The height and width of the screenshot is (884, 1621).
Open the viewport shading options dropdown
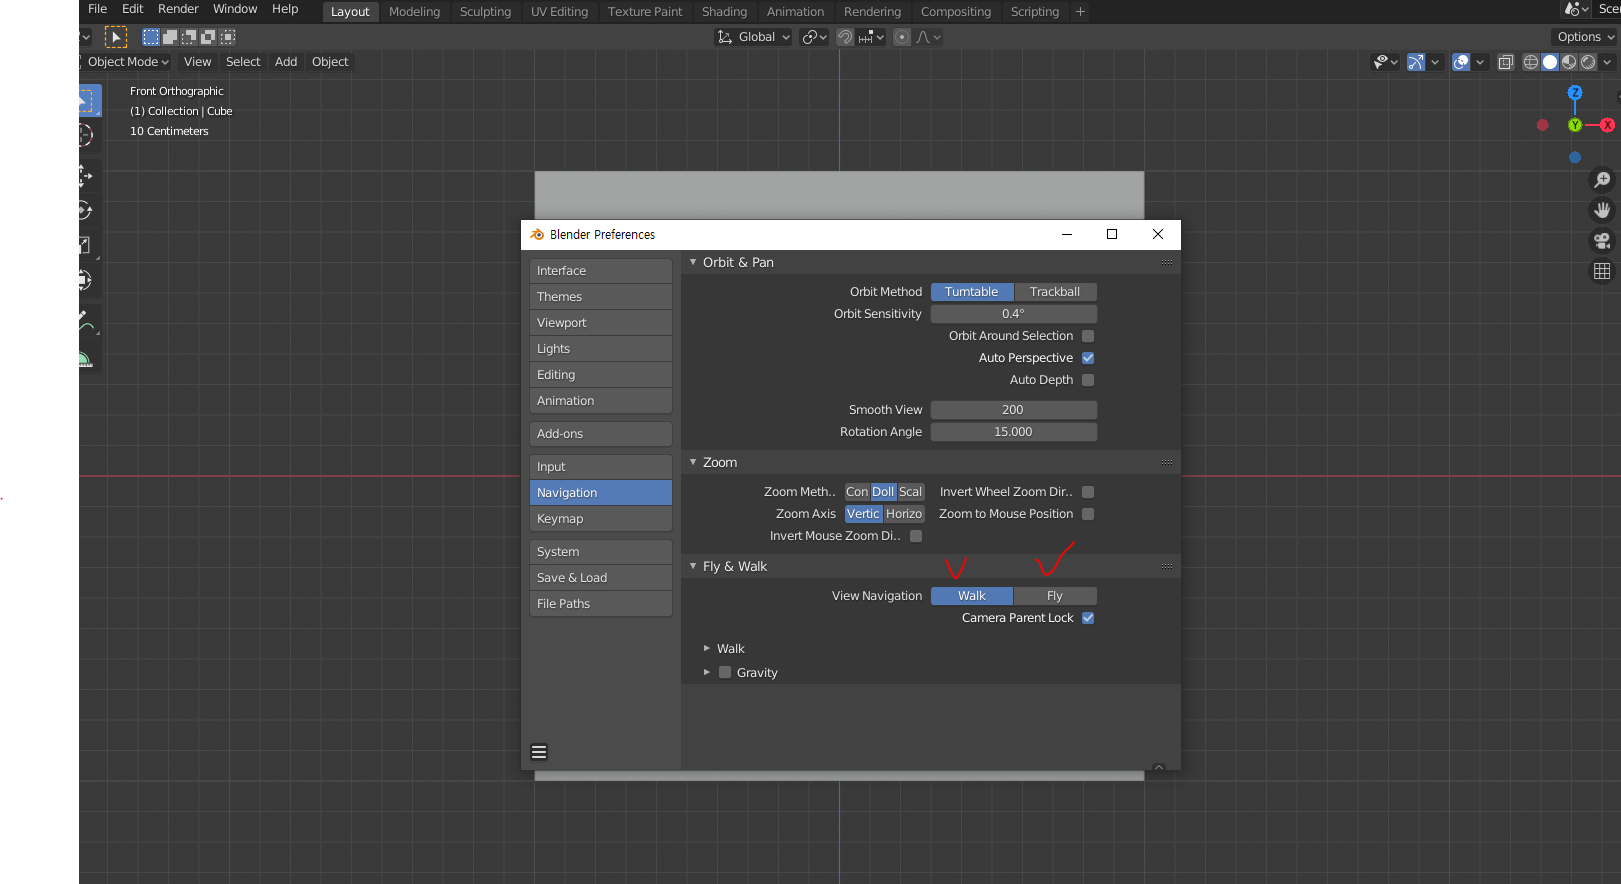[x=1608, y=62]
